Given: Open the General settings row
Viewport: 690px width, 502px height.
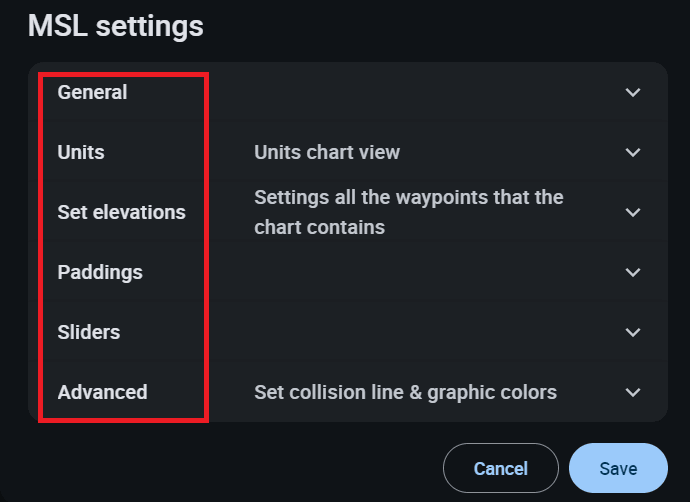Looking at the screenshot, I should pos(92,92).
